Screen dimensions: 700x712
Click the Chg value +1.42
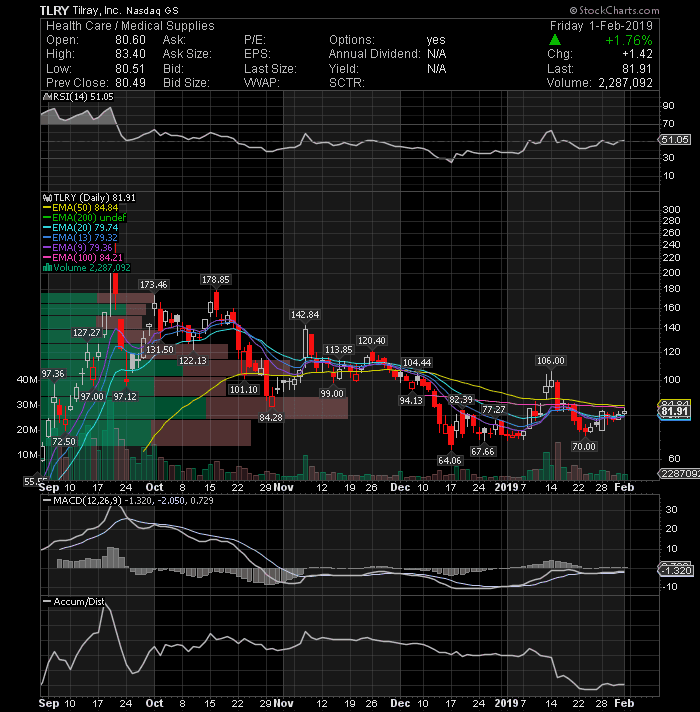(637, 54)
